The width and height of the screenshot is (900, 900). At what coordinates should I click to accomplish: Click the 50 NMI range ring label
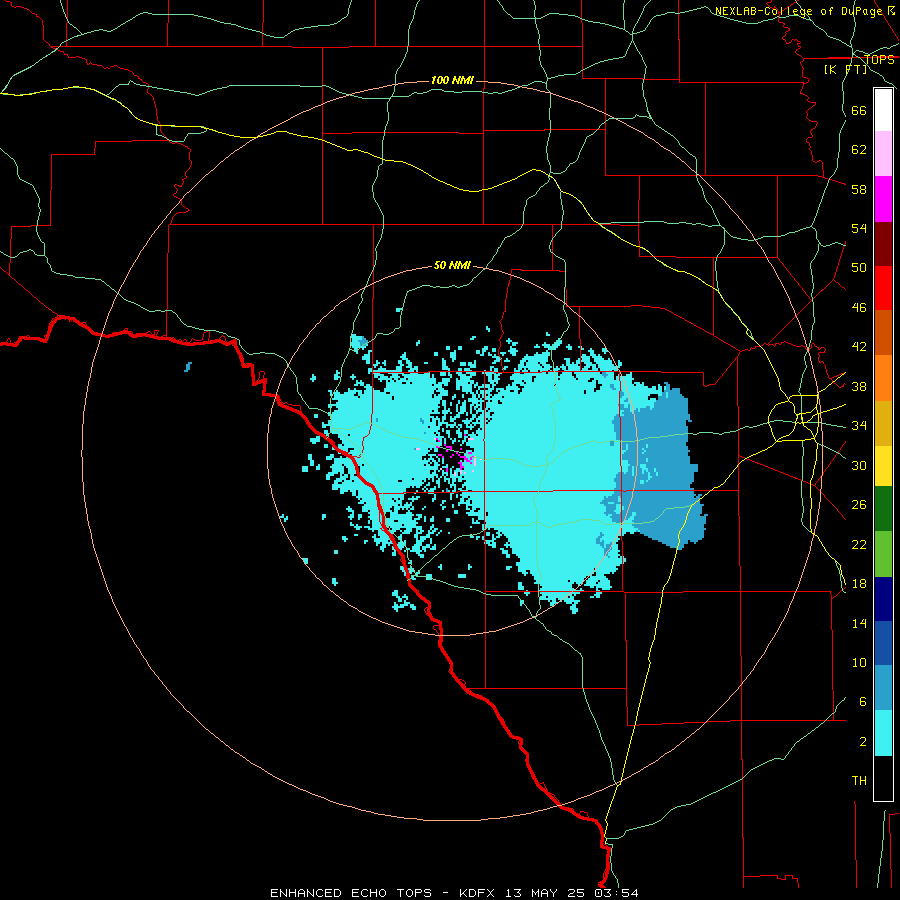pos(452,265)
